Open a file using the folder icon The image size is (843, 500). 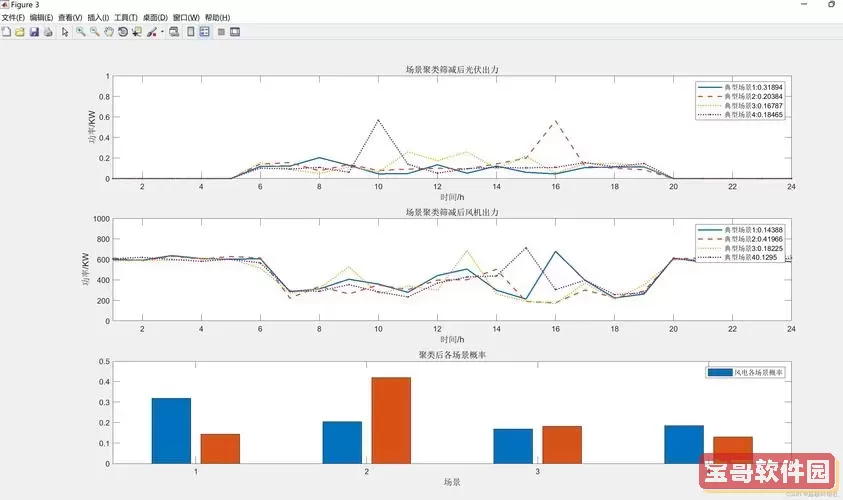19,32
